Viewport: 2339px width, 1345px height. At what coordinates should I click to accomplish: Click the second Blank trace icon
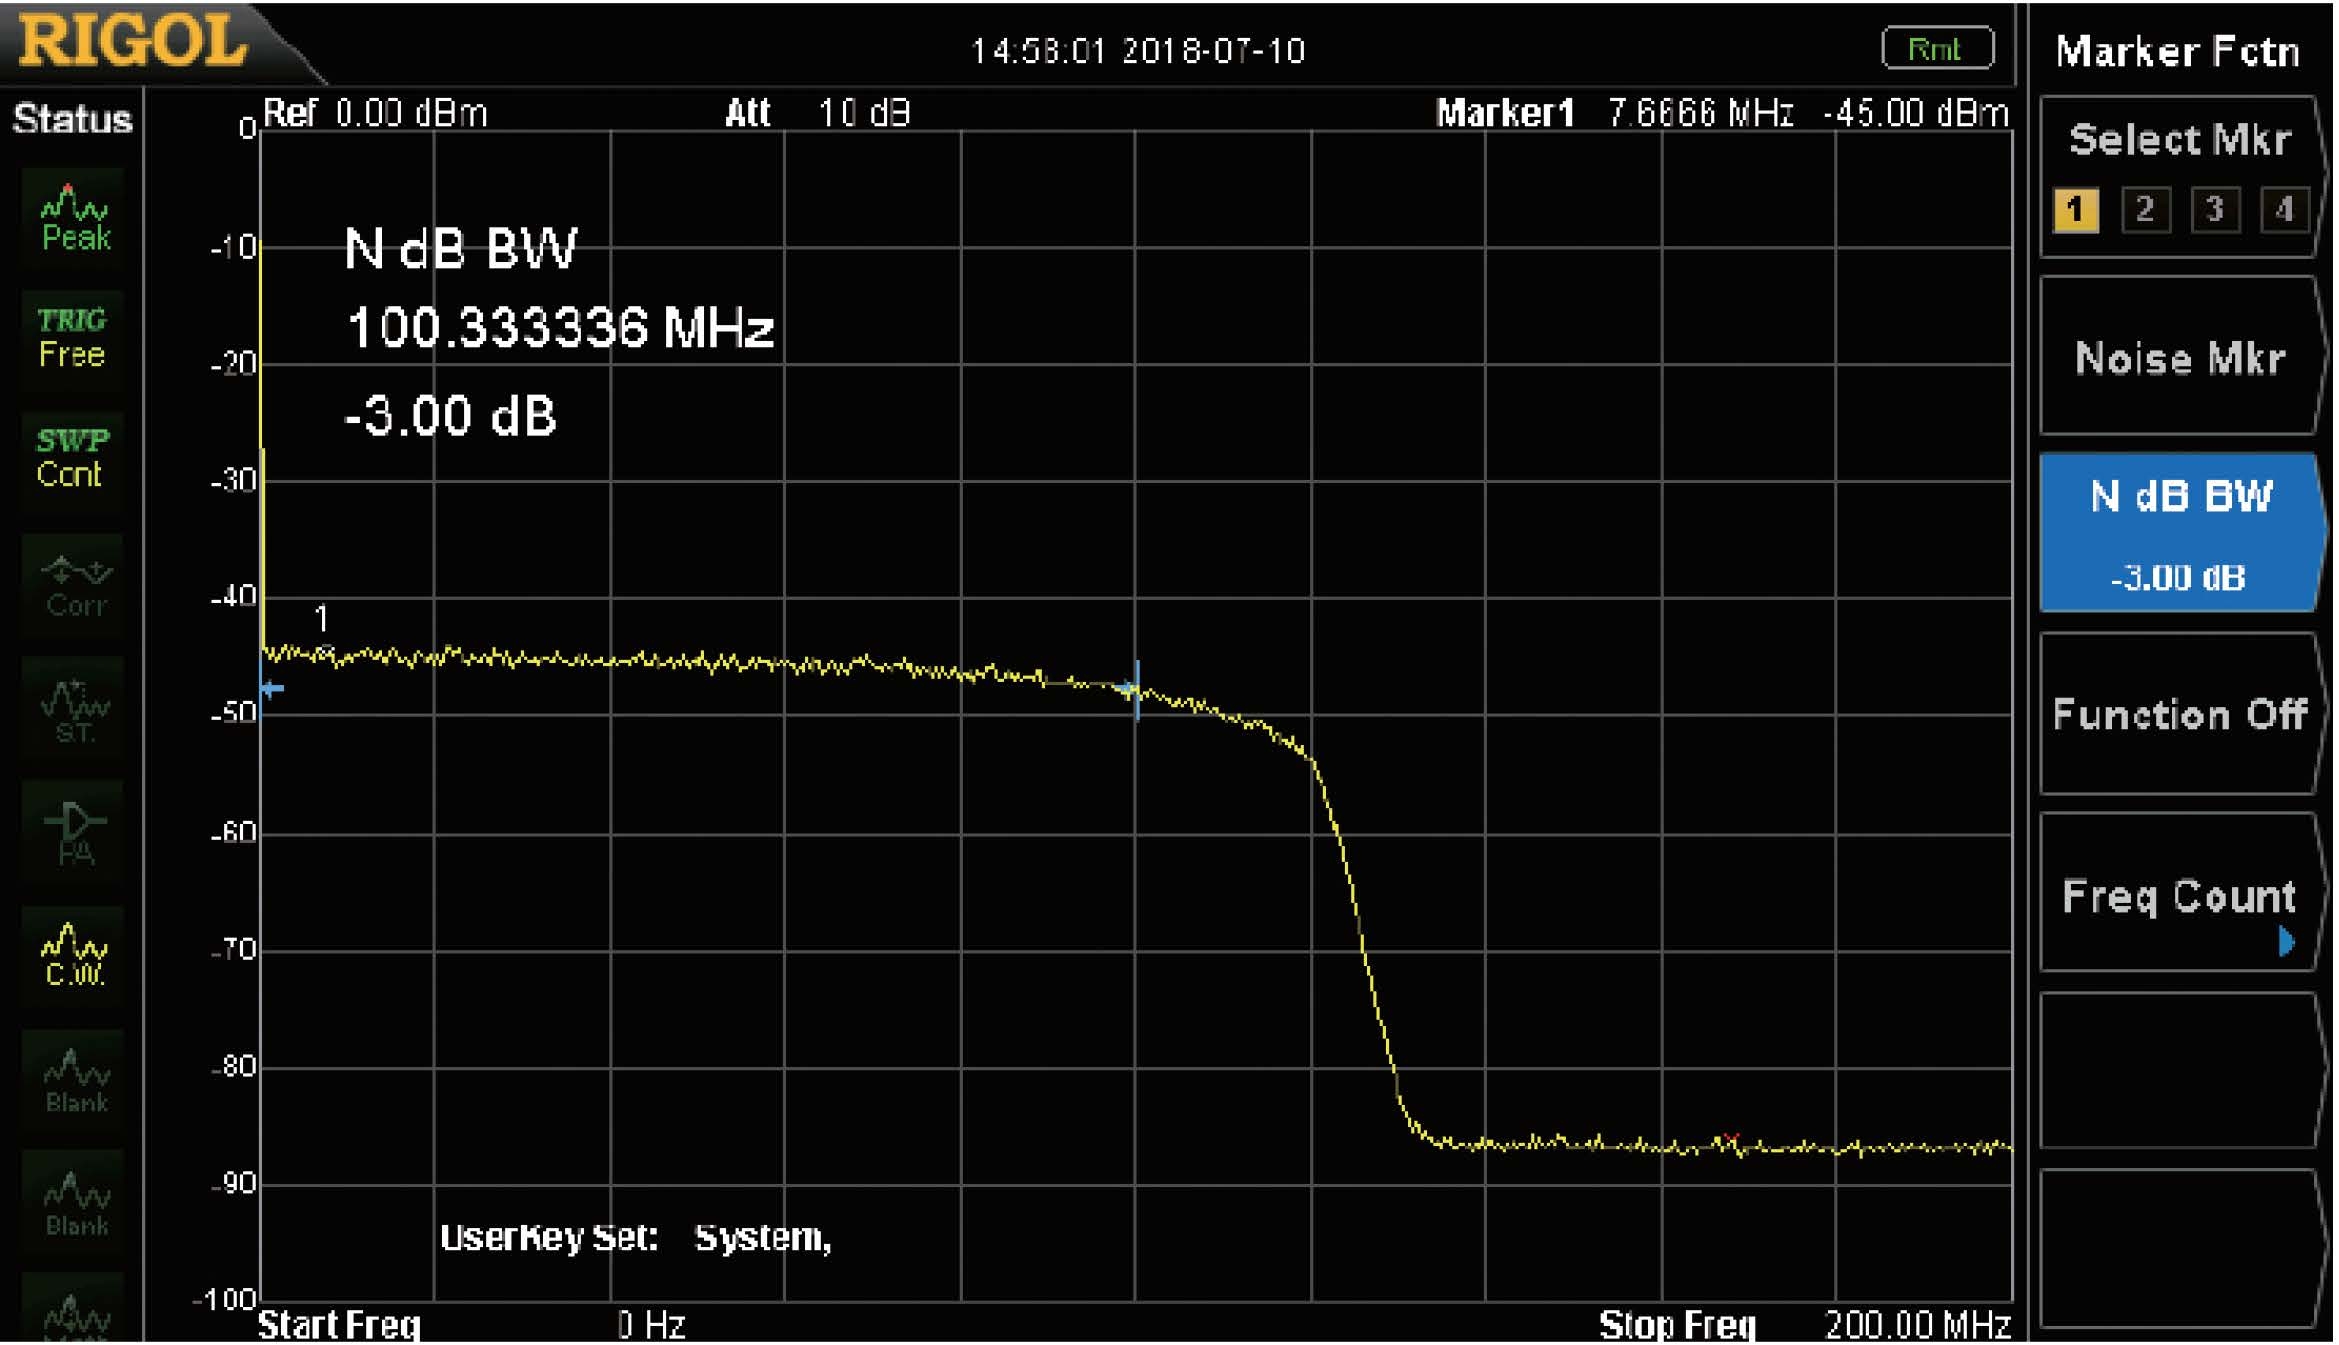pos(73,1202)
